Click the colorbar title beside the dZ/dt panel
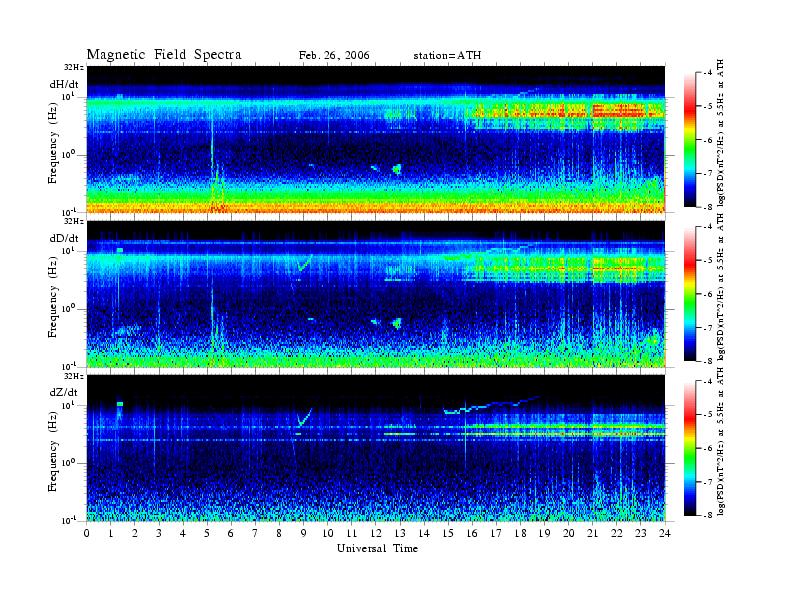Screen dimensions: 792x612 pos(721,442)
